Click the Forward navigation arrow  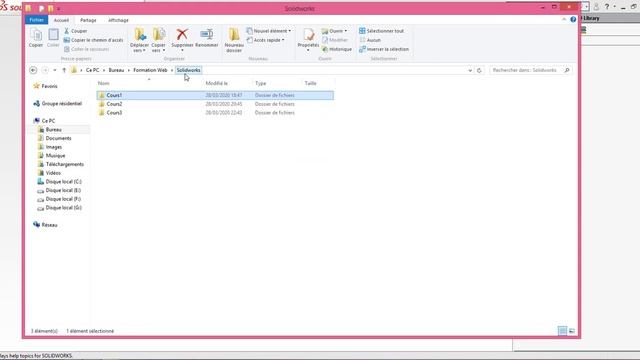45,70
